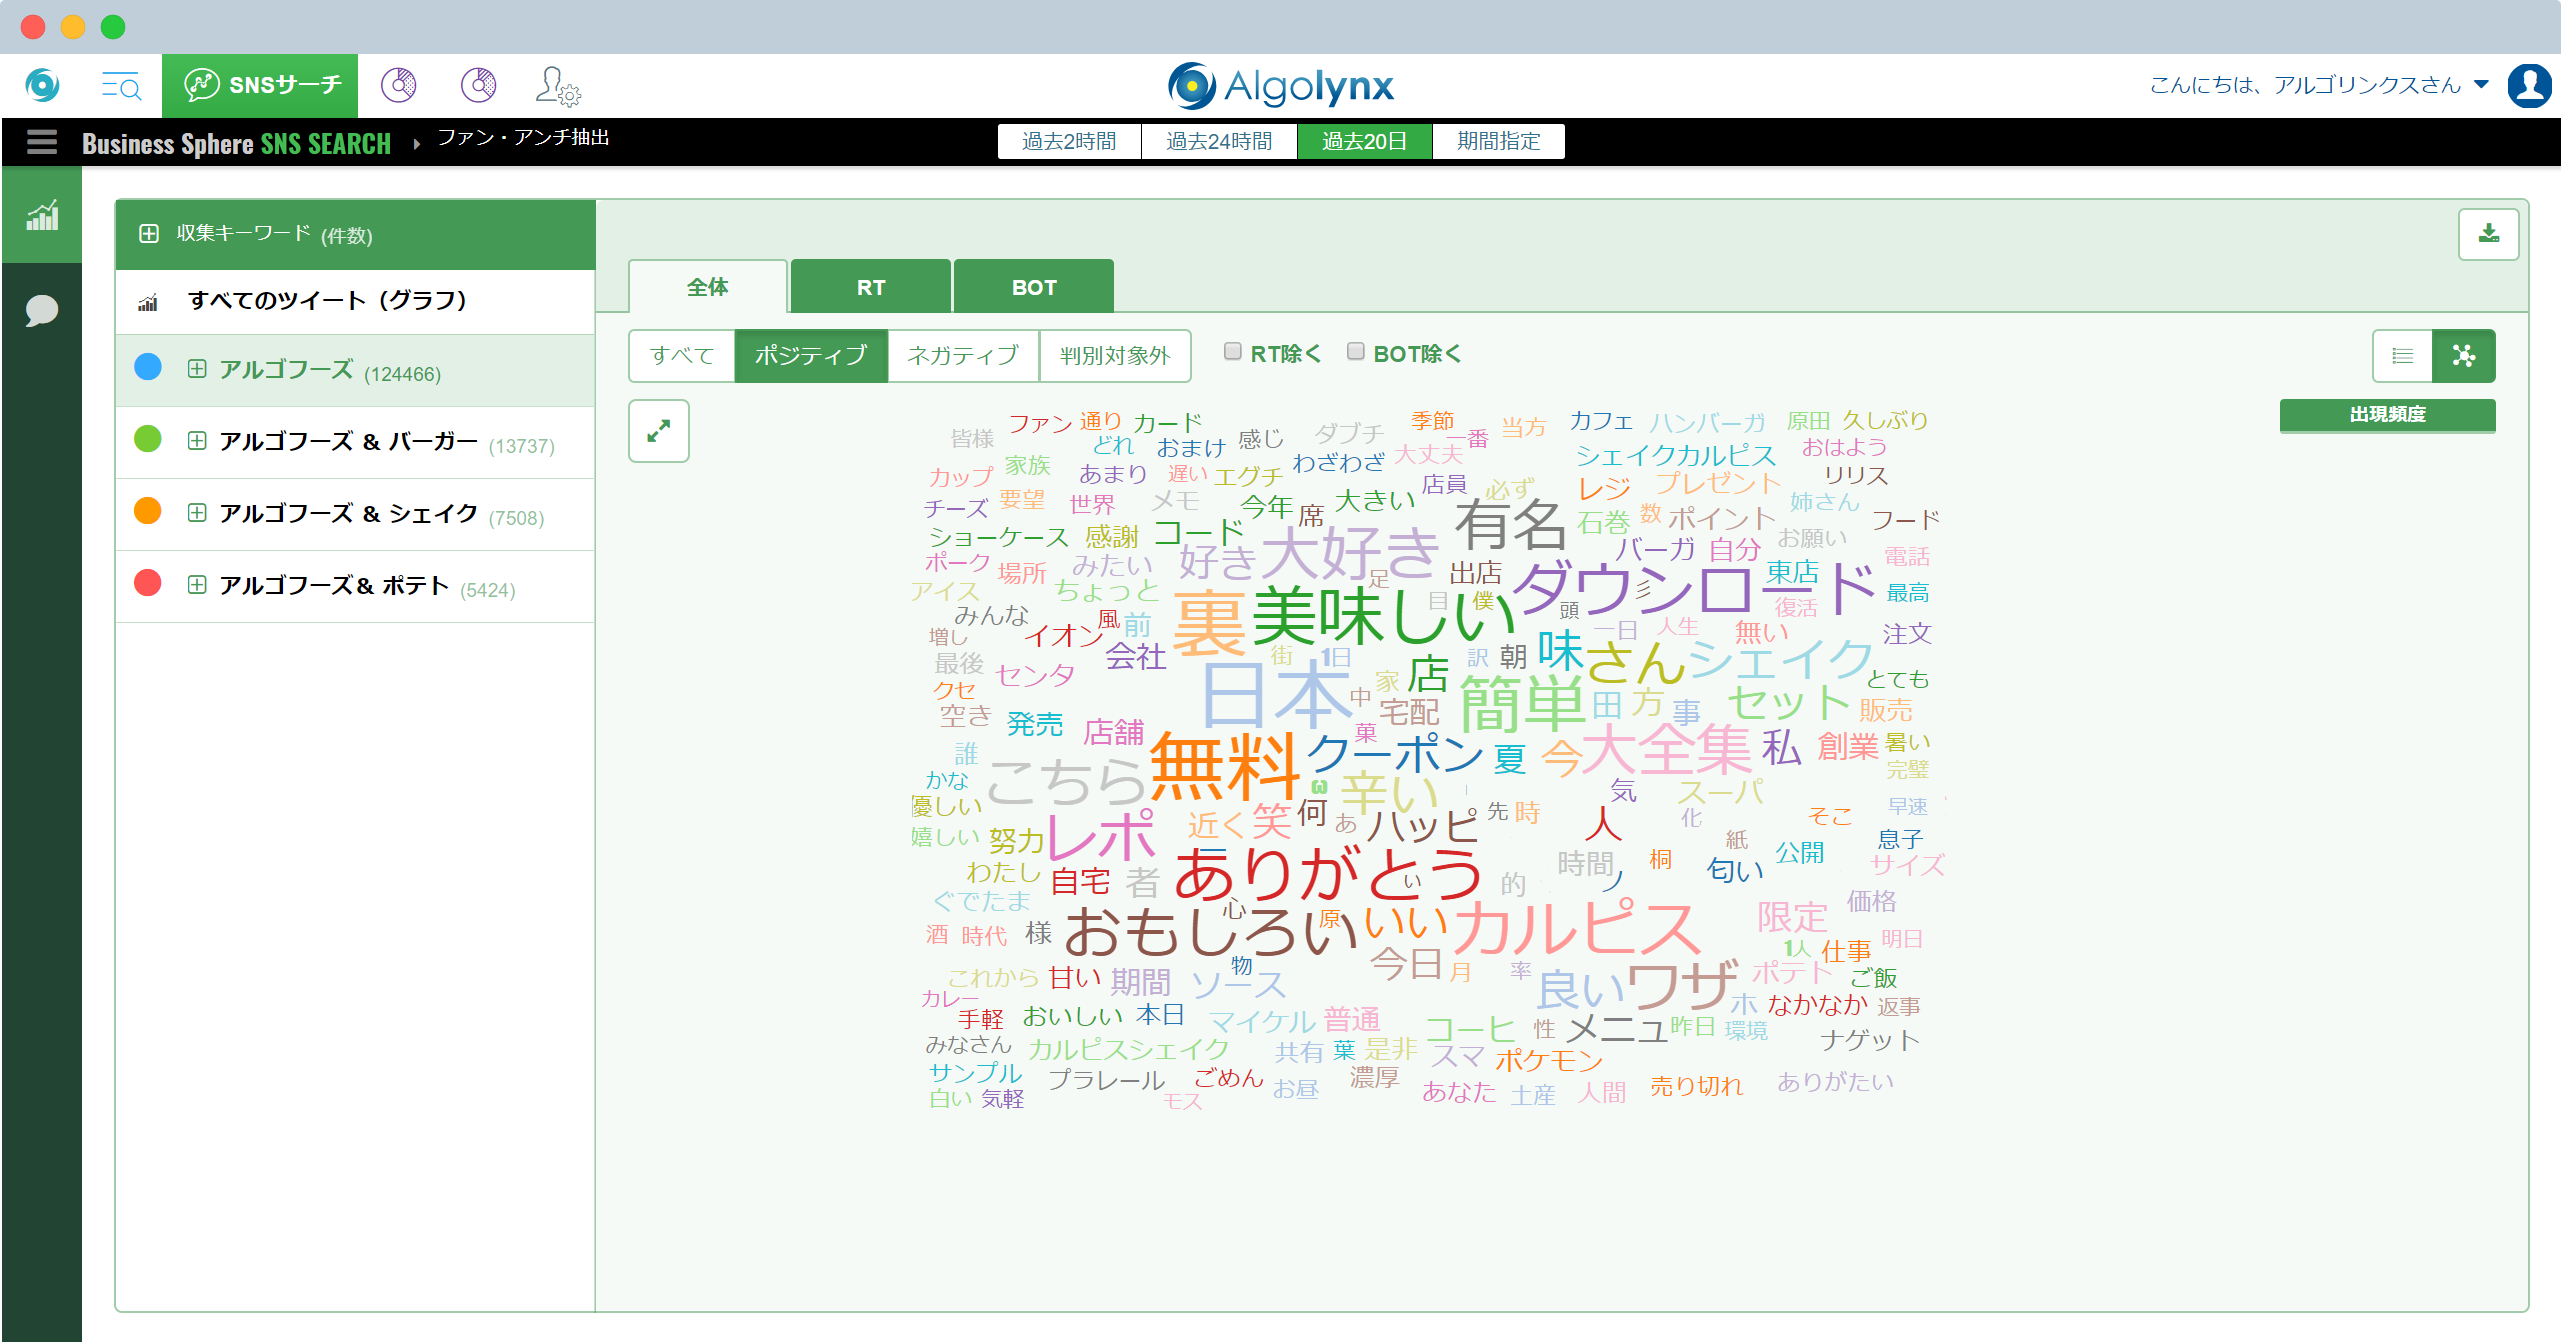Screen dimensions: 2561x1342
Task: Select the ネガティブ sentiment filter
Action: tap(962, 356)
